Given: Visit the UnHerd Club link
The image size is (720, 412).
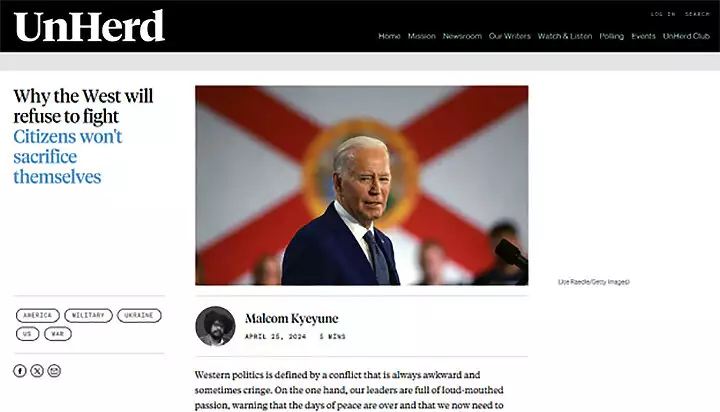Looking at the screenshot, I should 686,36.
